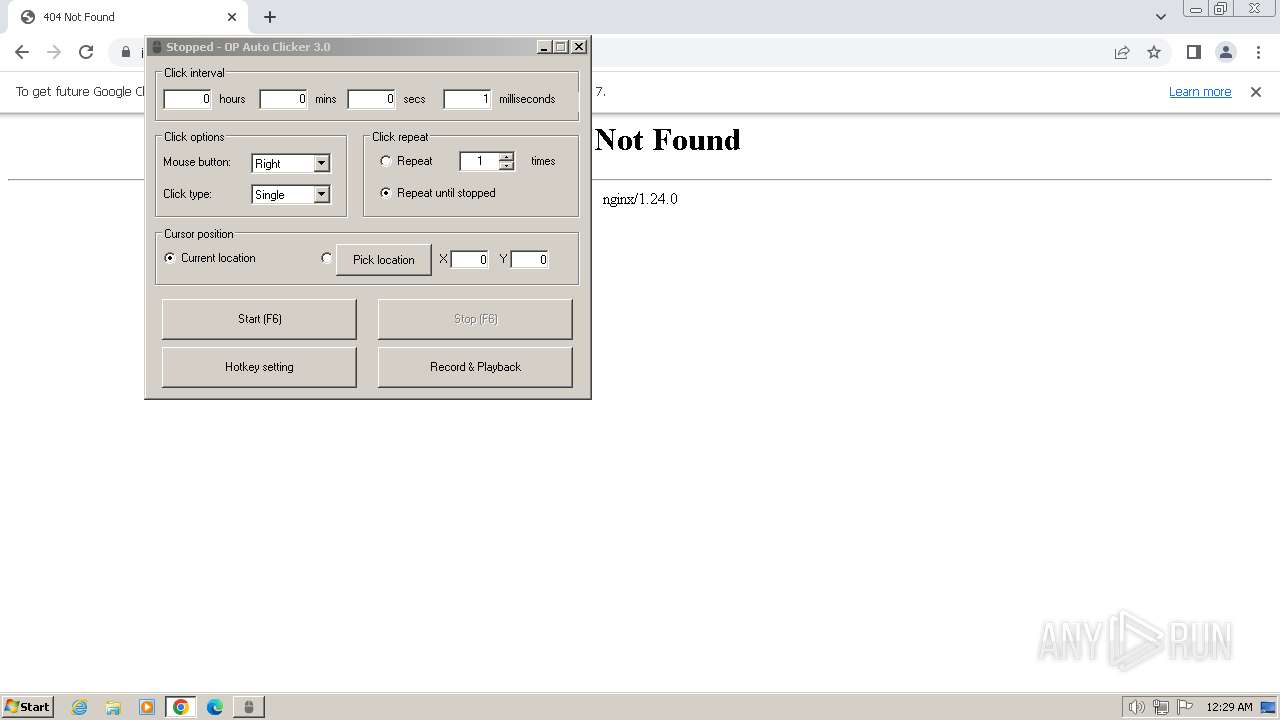This screenshot has width=1280, height=720.
Task: Reload the 404 page
Action: (x=86, y=52)
